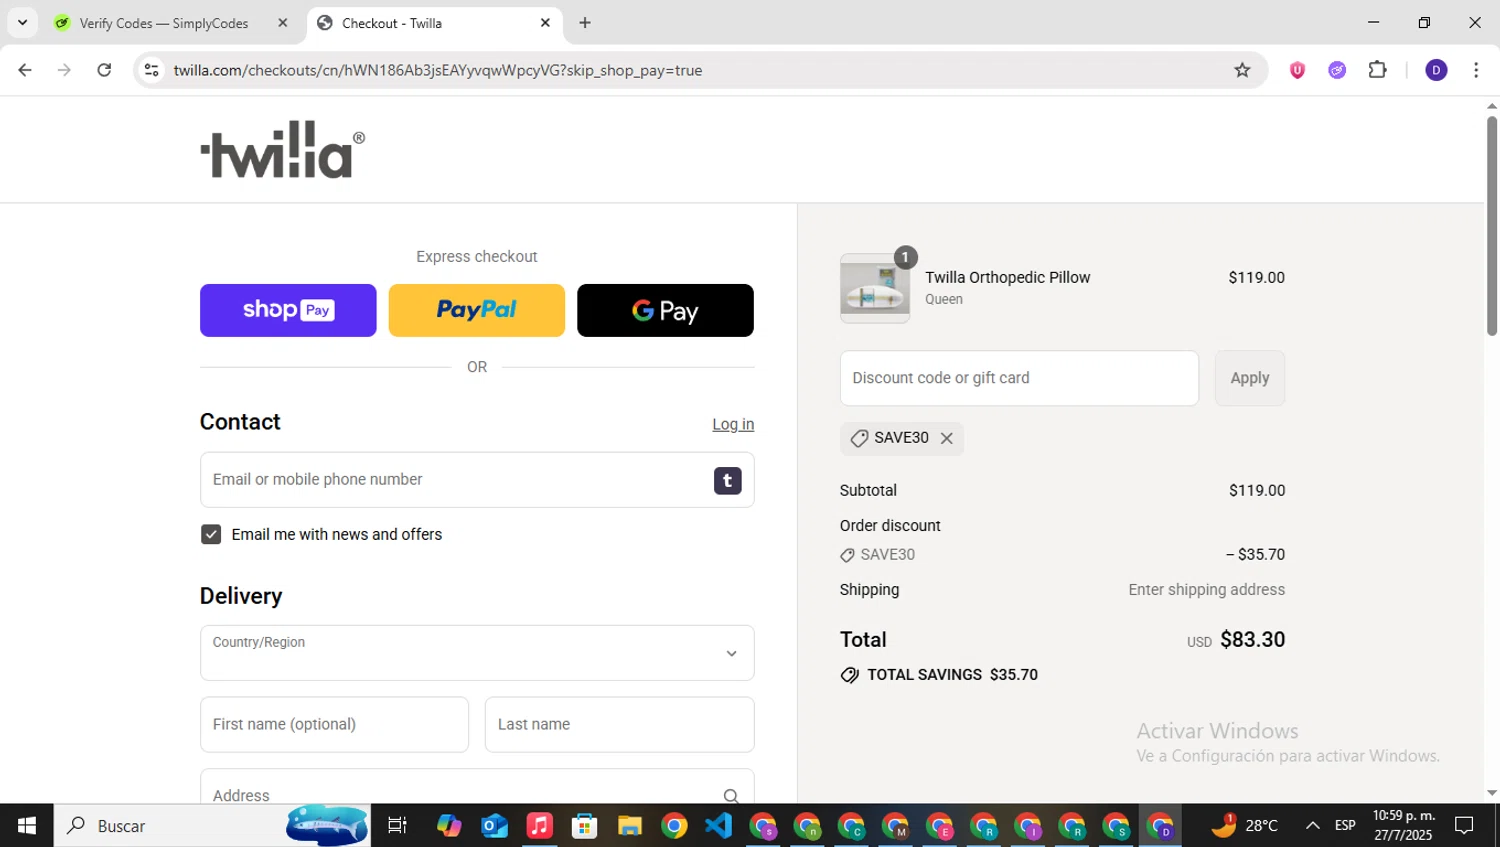1500x847 pixels.
Task: Click the Discount code or gift card field
Action: (1019, 378)
